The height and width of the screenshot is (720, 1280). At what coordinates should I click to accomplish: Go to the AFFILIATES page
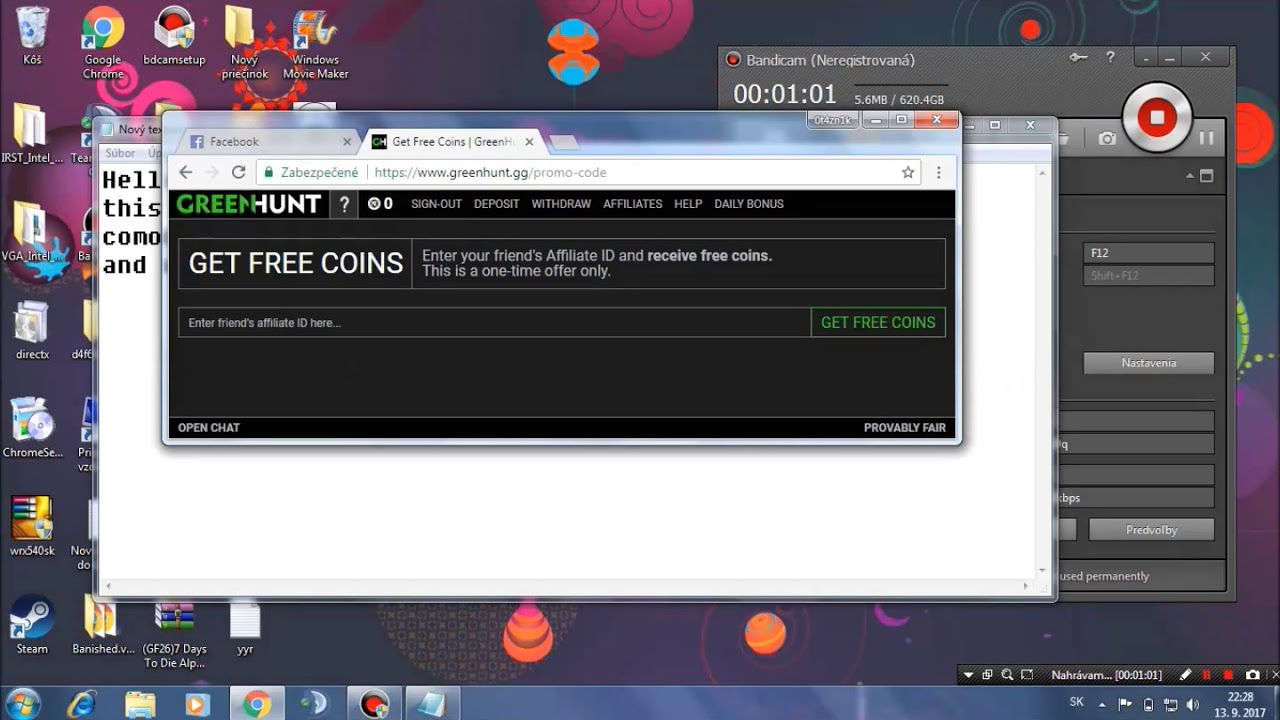[x=632, y=204]
